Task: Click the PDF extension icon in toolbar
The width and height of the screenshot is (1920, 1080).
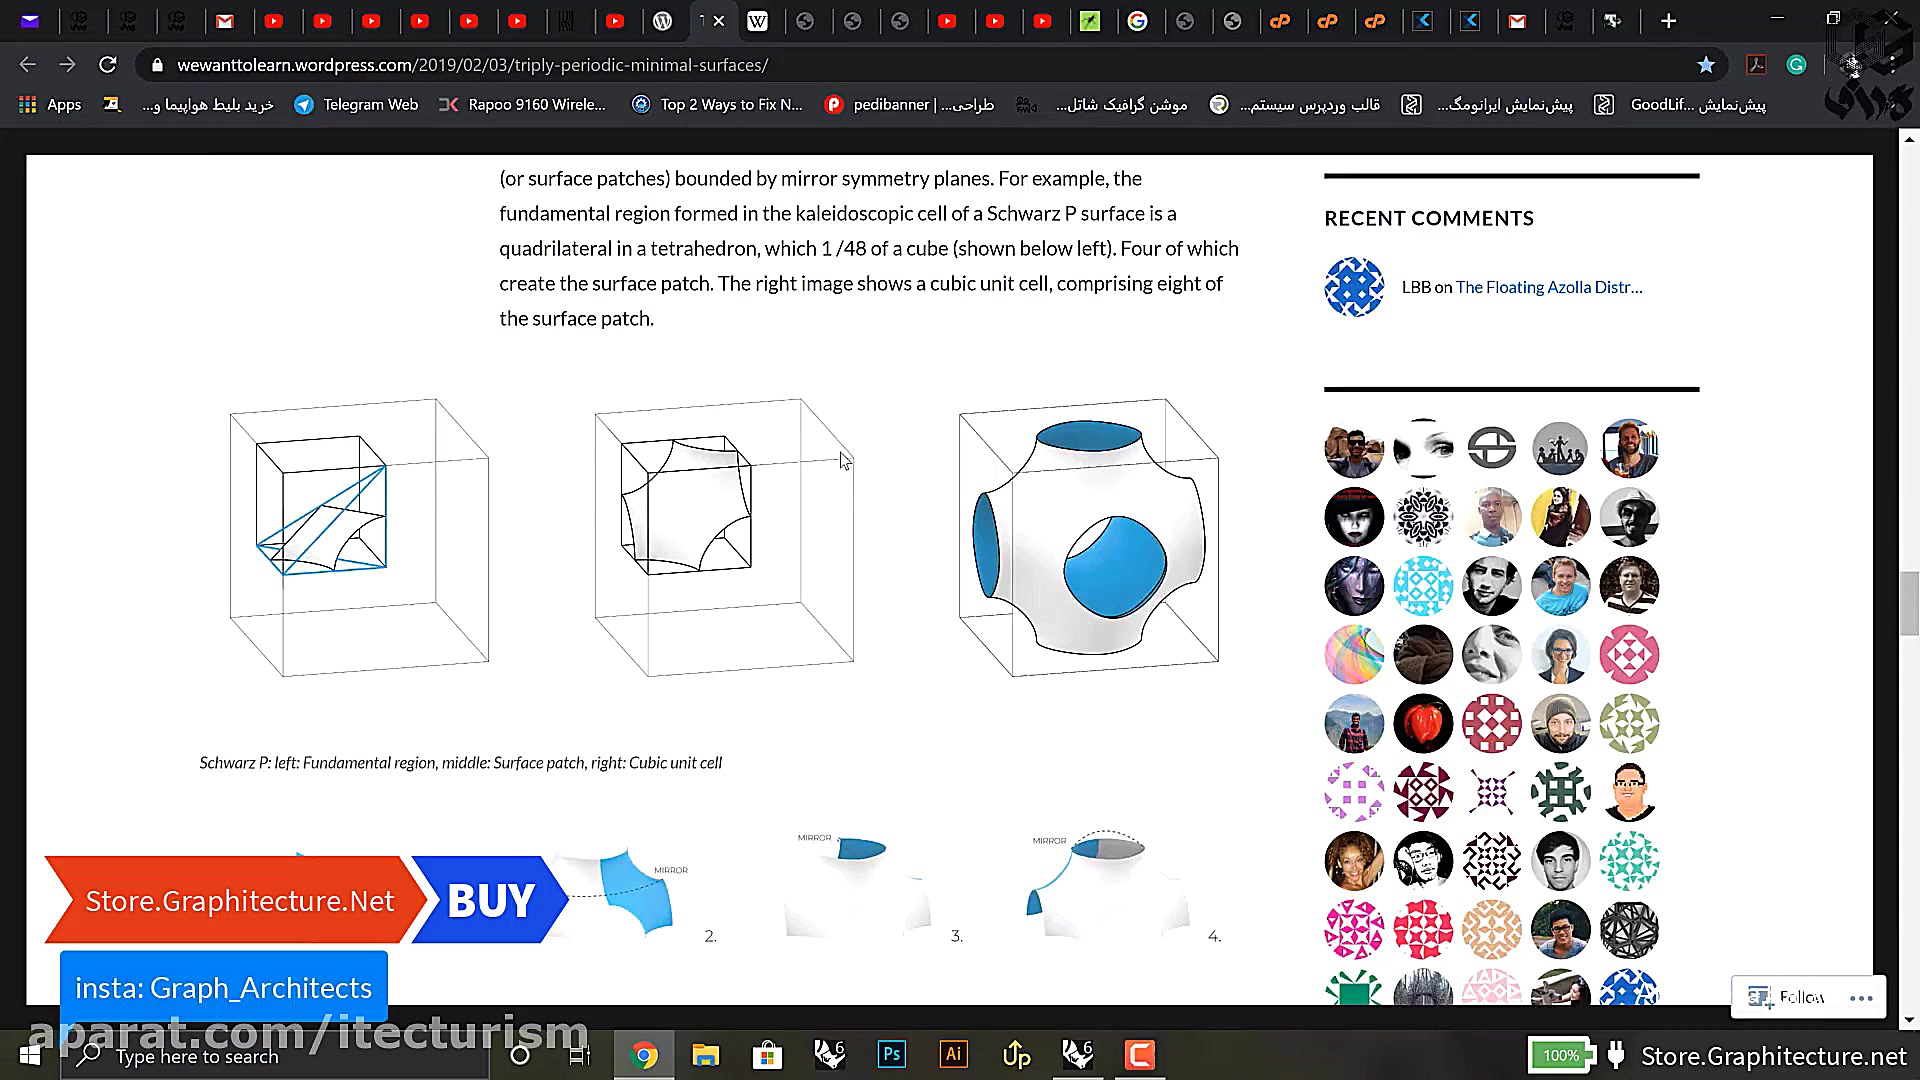Action: 1756,65
